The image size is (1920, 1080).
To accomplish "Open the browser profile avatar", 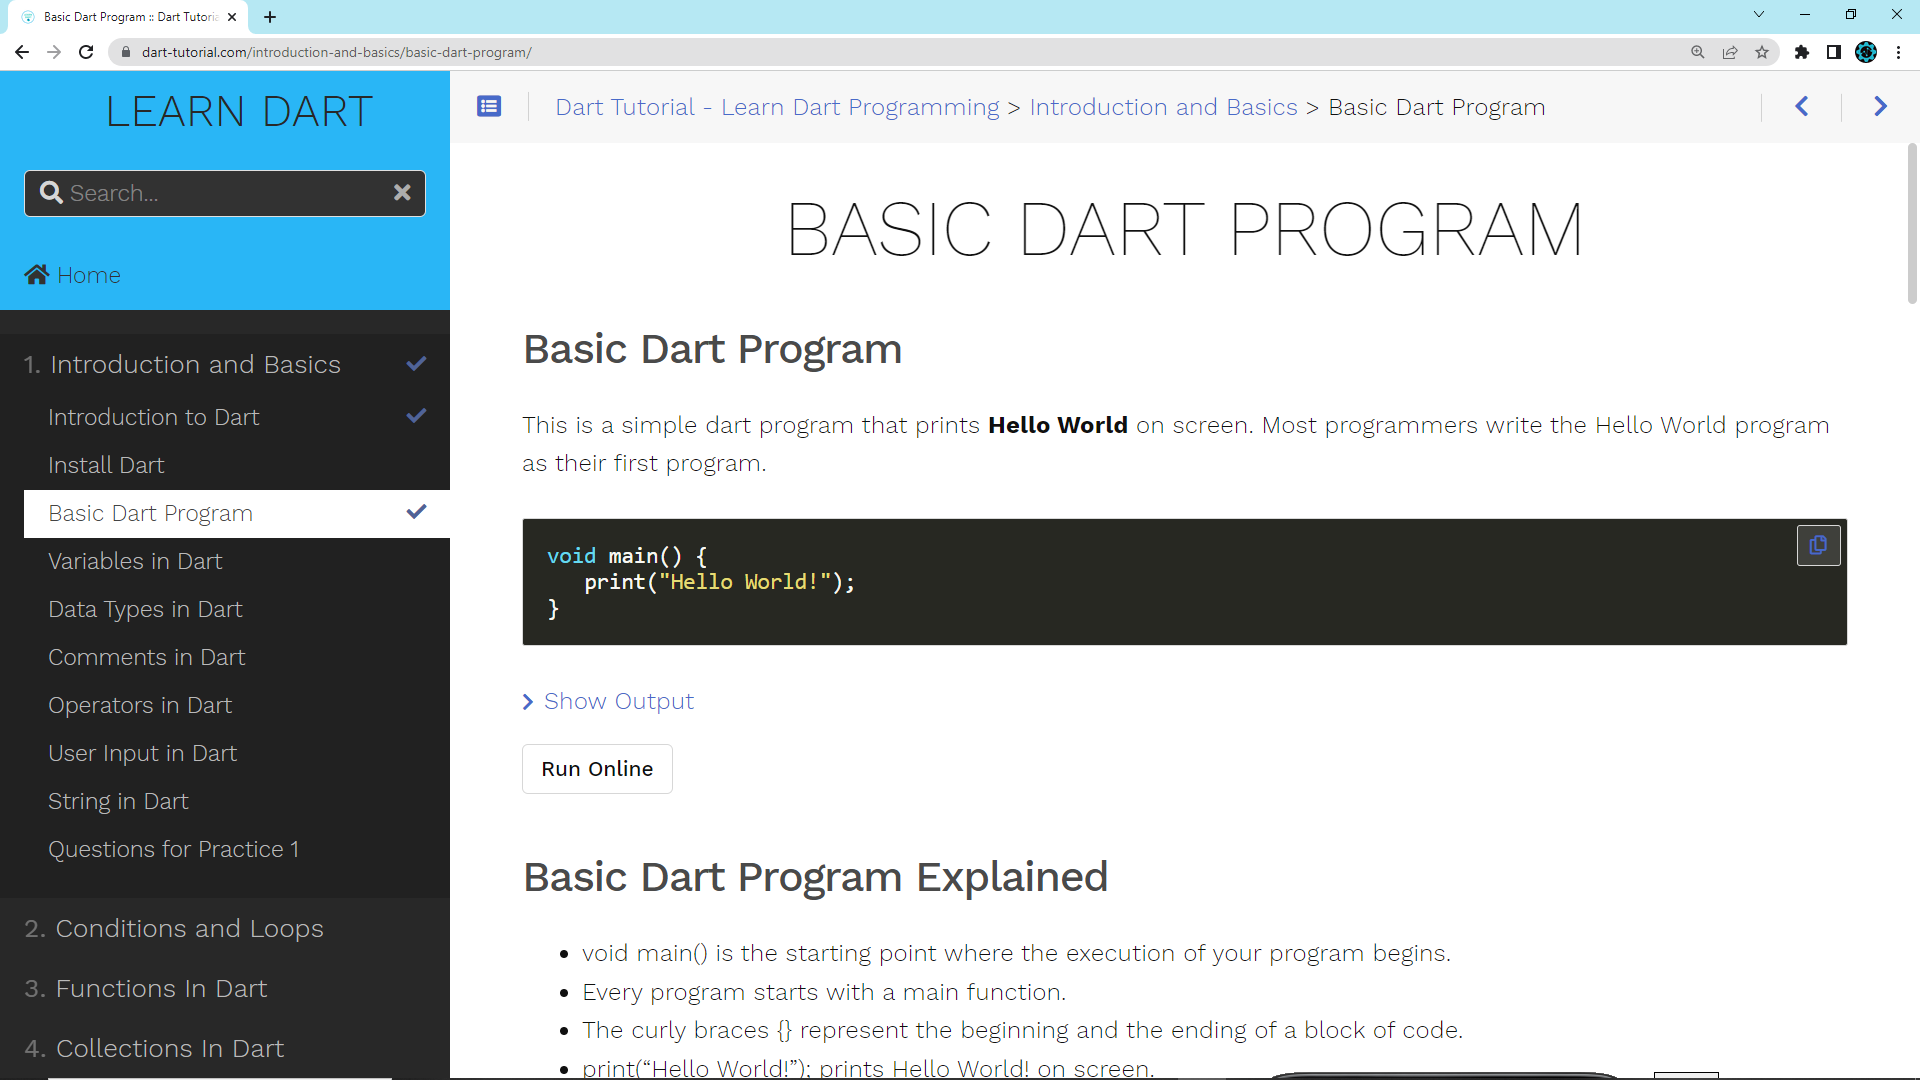I will 1866,52.
